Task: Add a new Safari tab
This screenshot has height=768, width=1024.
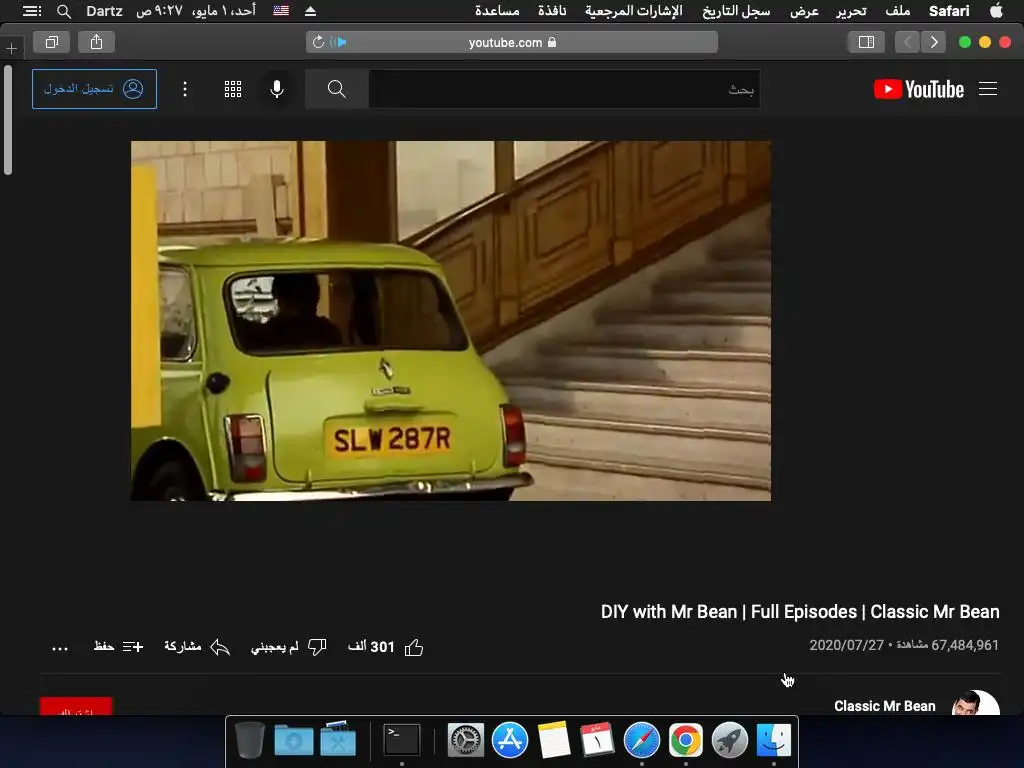Action: tap(12, 48)
